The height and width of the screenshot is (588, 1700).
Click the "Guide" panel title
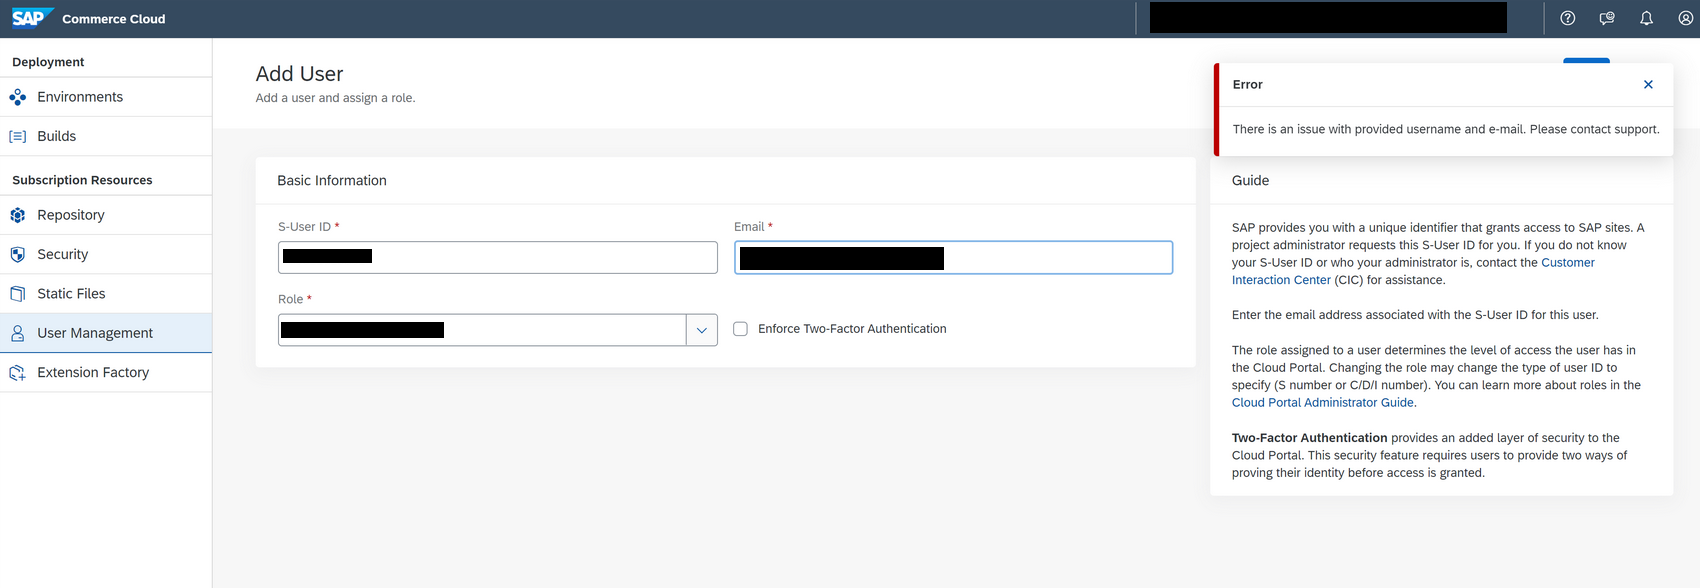[1250, 181]
